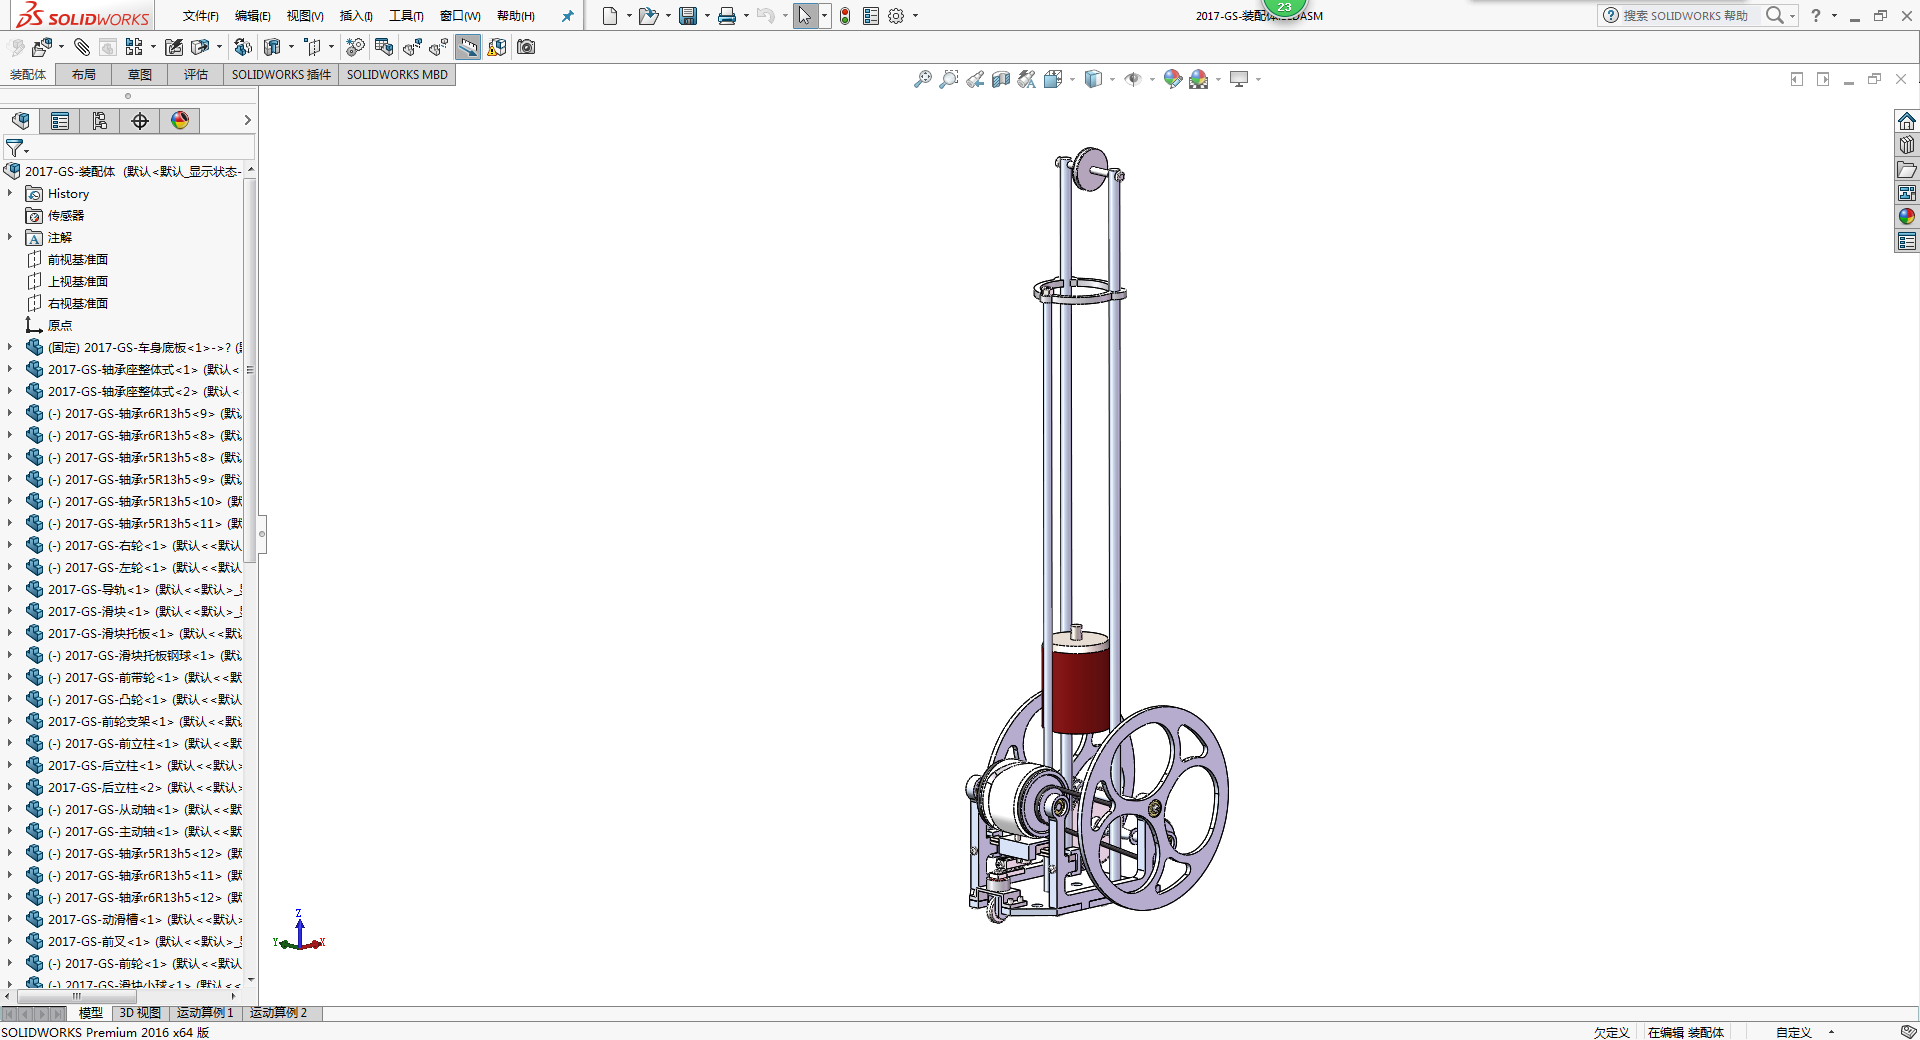
Task: Open DisplayManager color wheel tab
Action: pos(180,121)
